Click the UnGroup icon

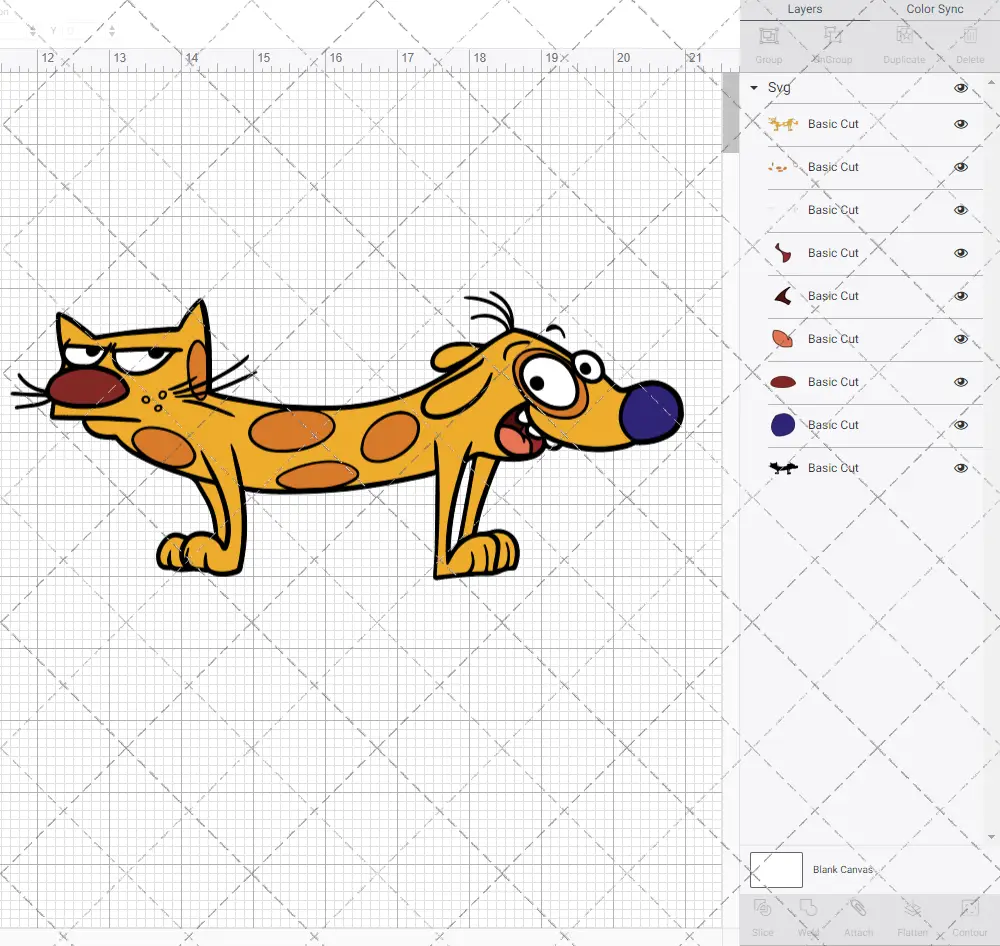click(x=832, y=36)
